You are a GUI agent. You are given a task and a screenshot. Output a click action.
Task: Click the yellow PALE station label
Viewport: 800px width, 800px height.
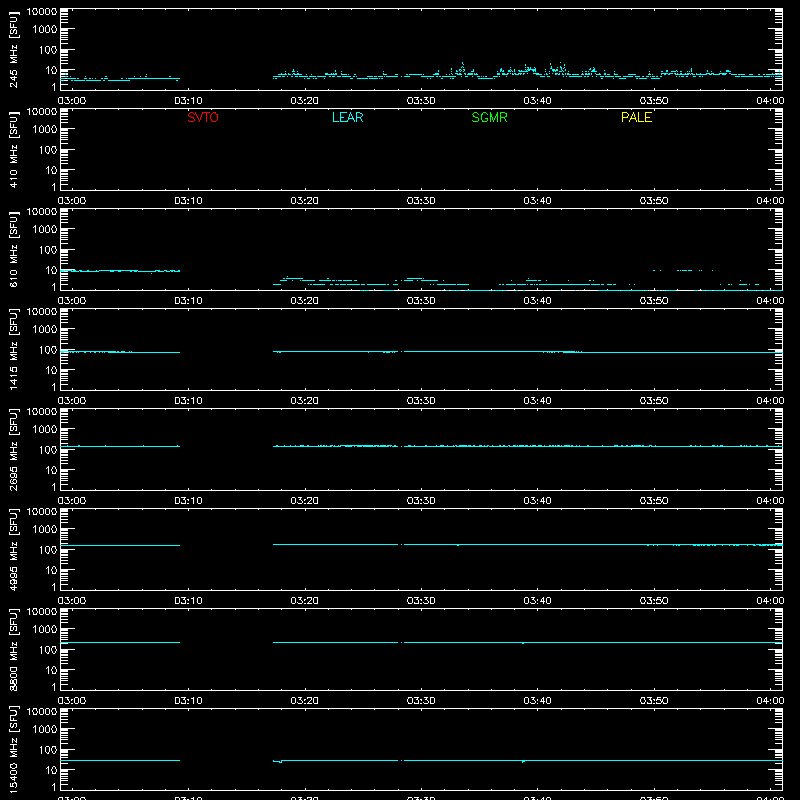pyautogui.click(x=636, y=117)
